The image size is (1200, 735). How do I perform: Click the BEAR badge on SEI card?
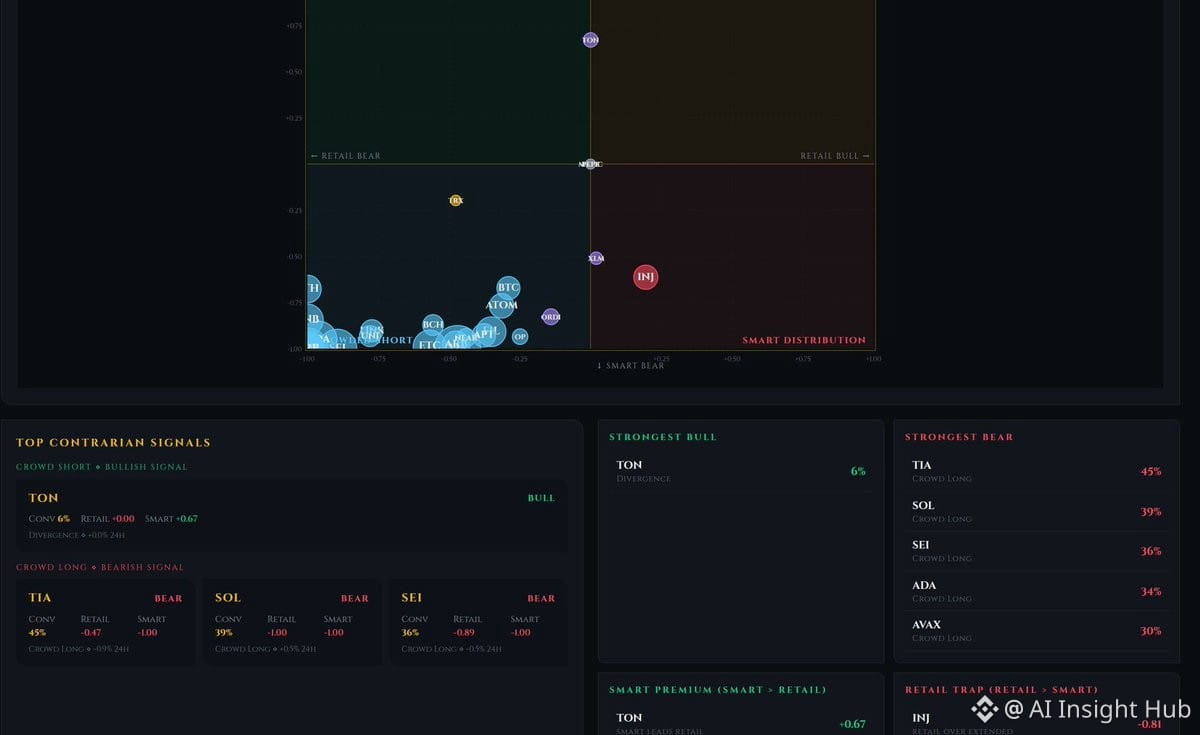pyautogui.click(x=541, y=599)
